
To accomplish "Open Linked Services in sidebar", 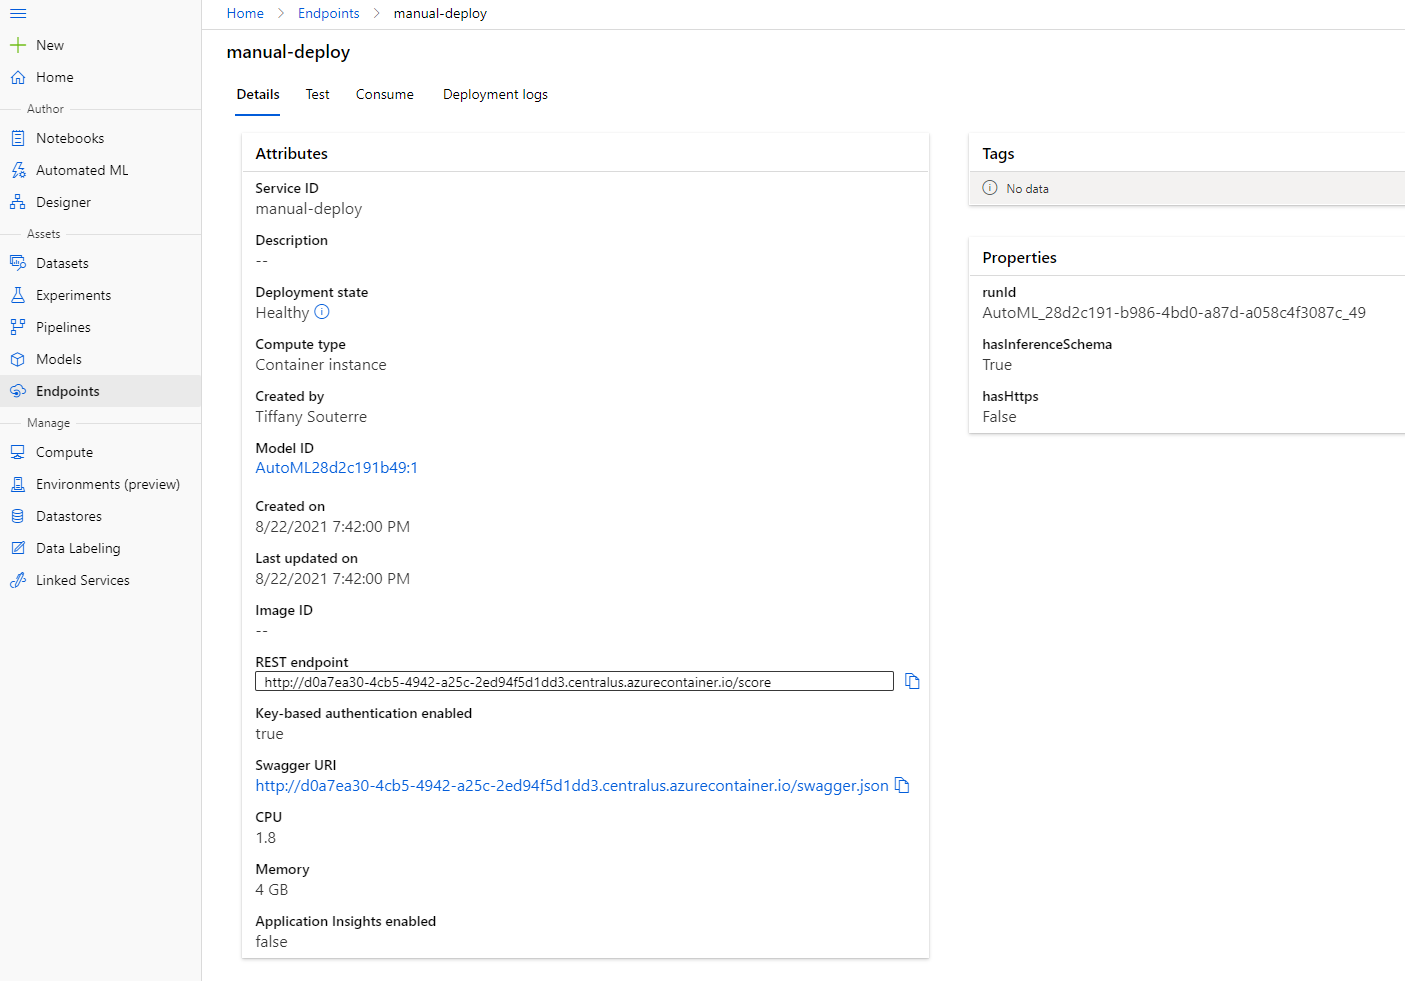I will click(x=82, y=580).
